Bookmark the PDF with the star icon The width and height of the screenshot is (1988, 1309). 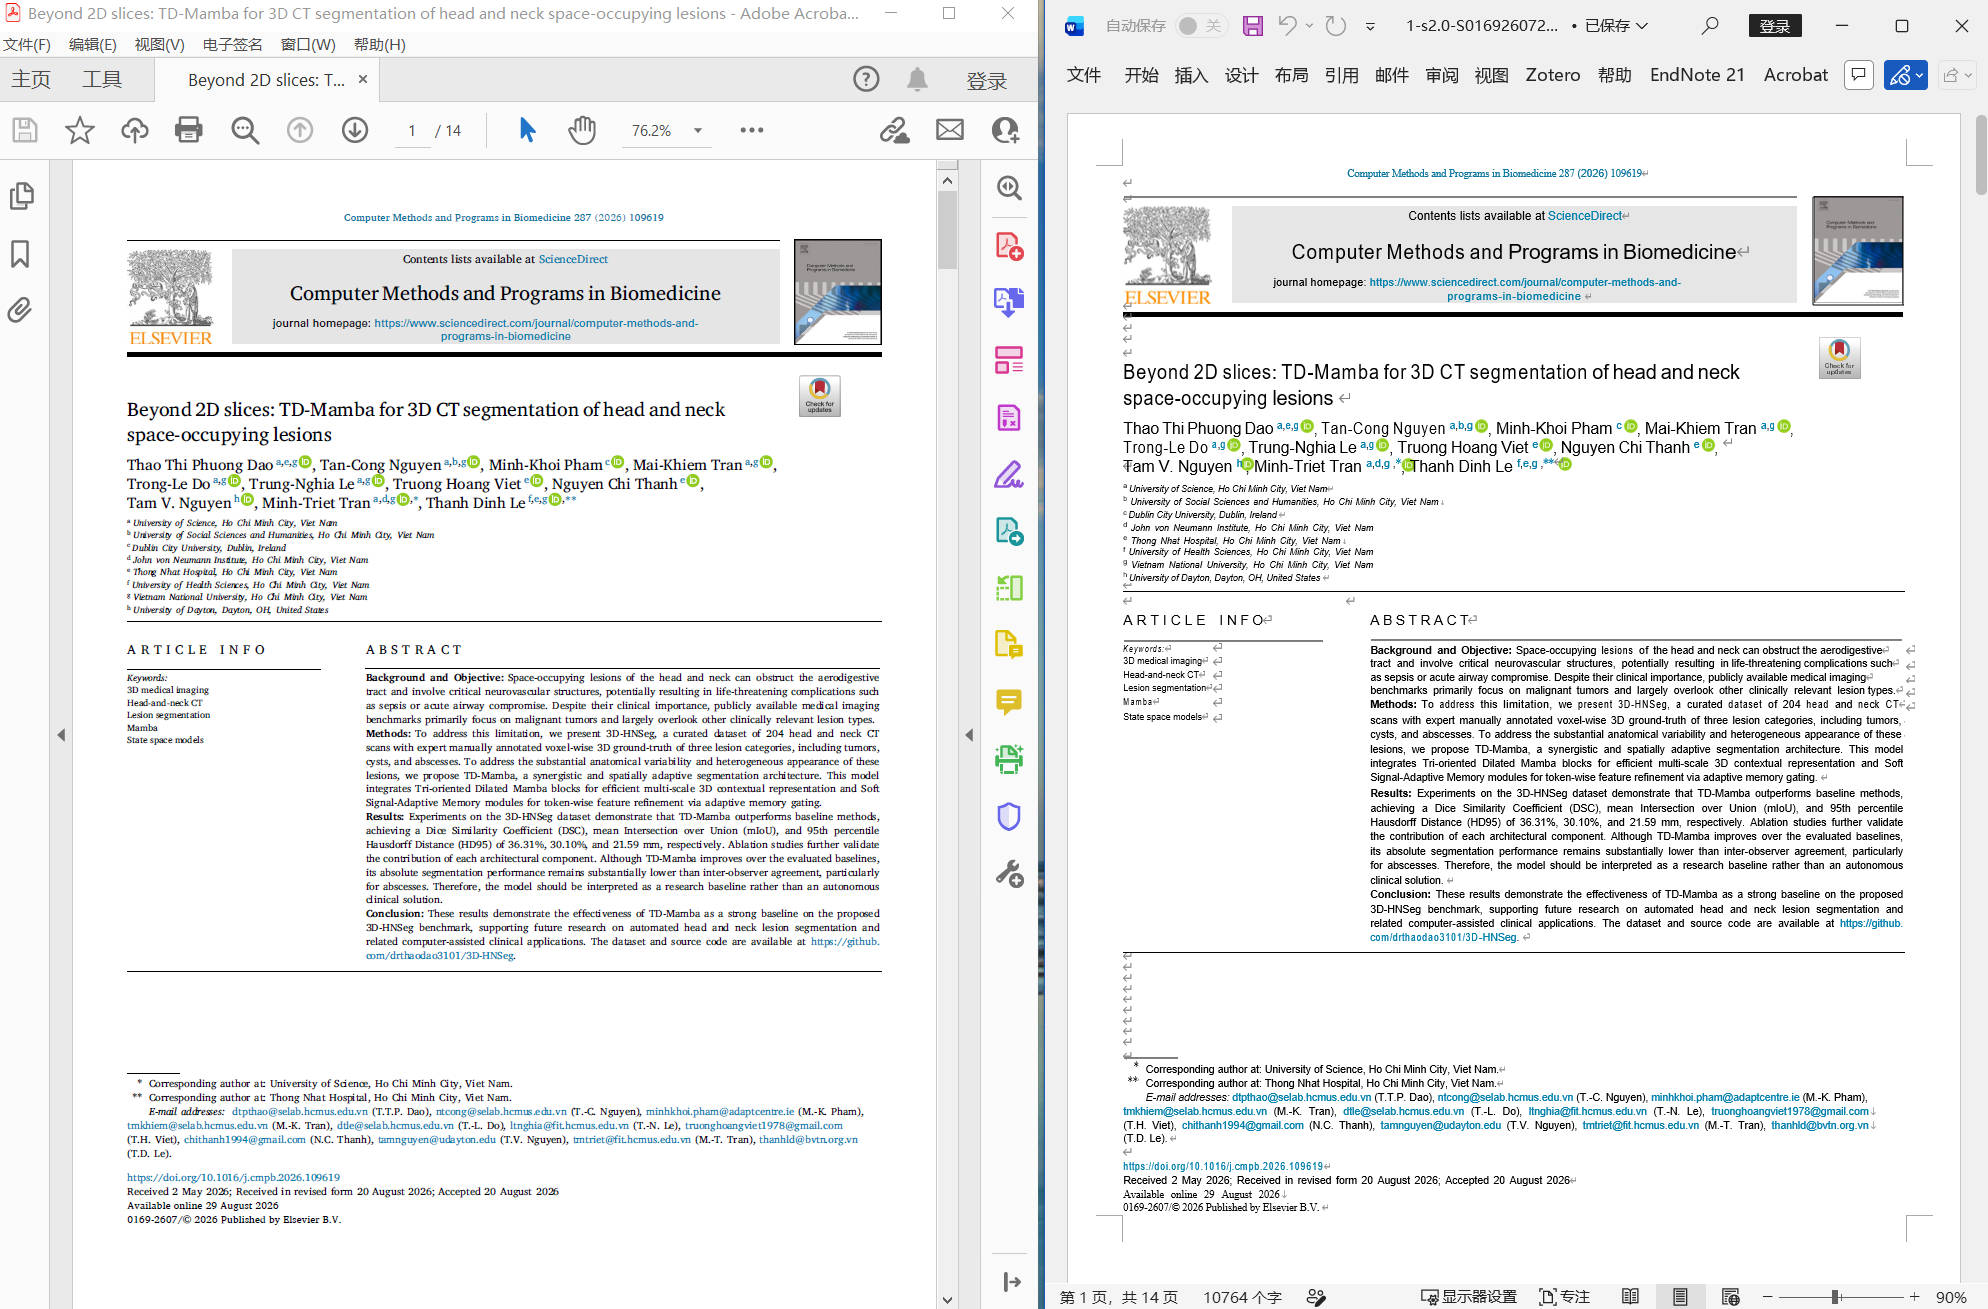(x=80, y=130)
